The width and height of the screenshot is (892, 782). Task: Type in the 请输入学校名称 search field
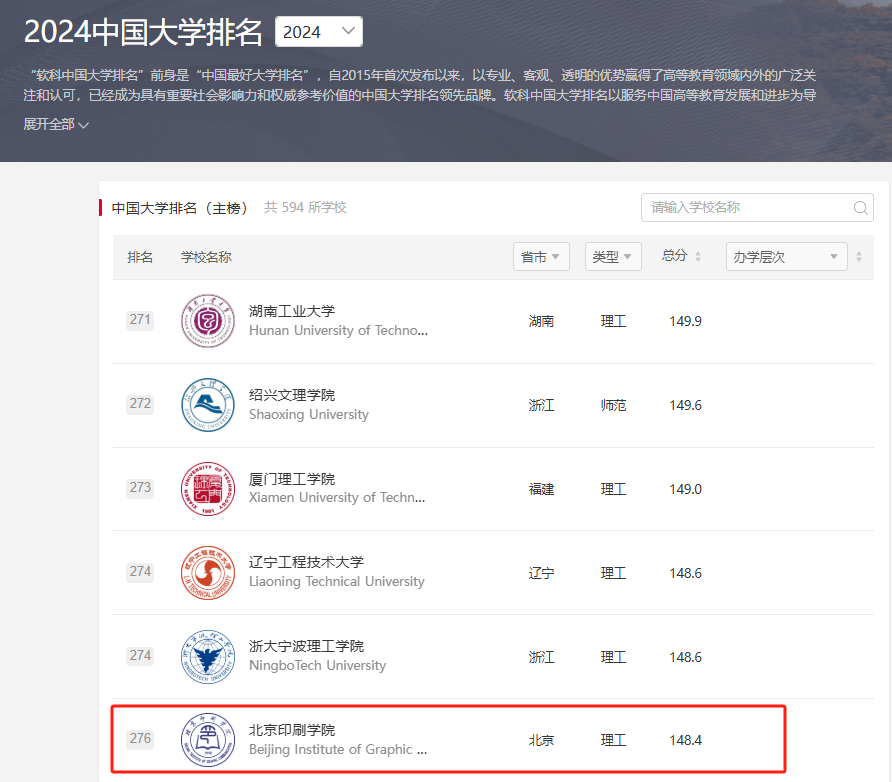[745, 208]
